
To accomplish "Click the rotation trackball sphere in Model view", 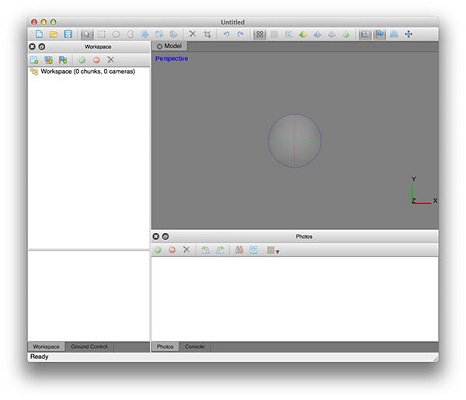I will 295,141.
